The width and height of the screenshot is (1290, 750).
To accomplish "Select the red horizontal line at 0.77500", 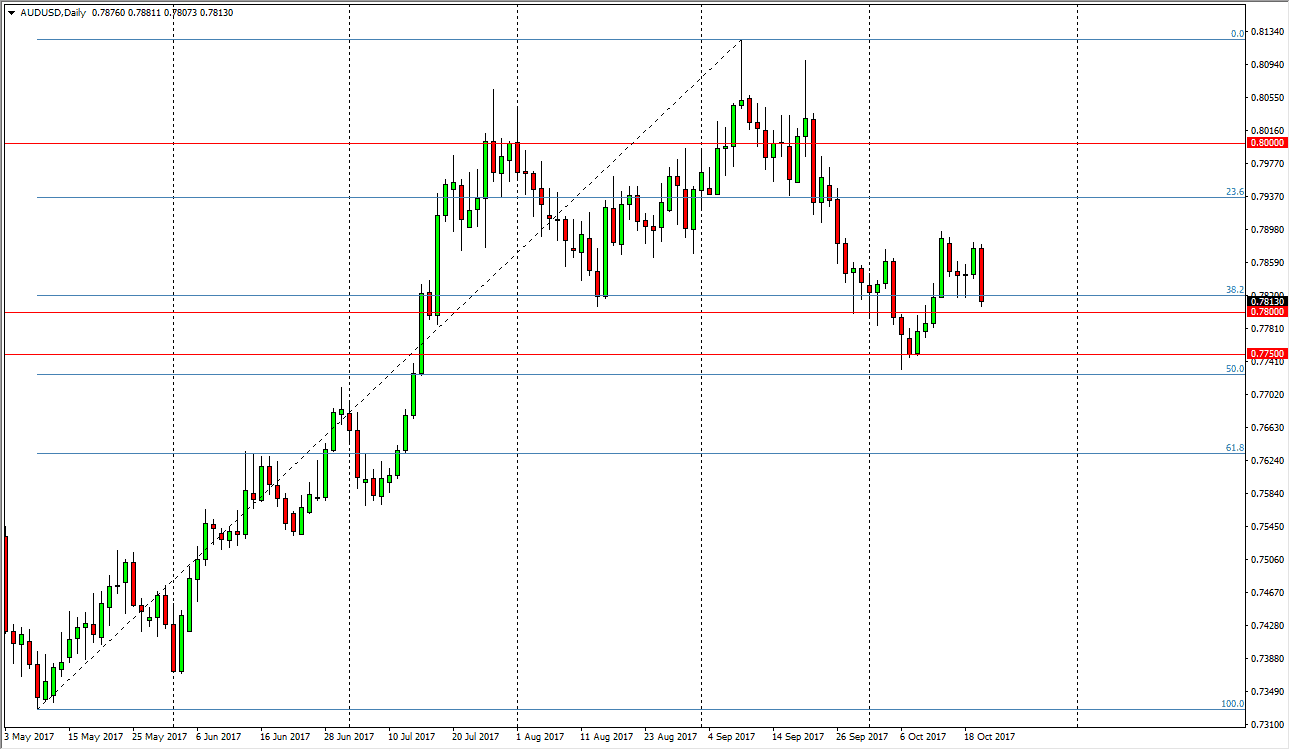I will click(x=600, y=354).
